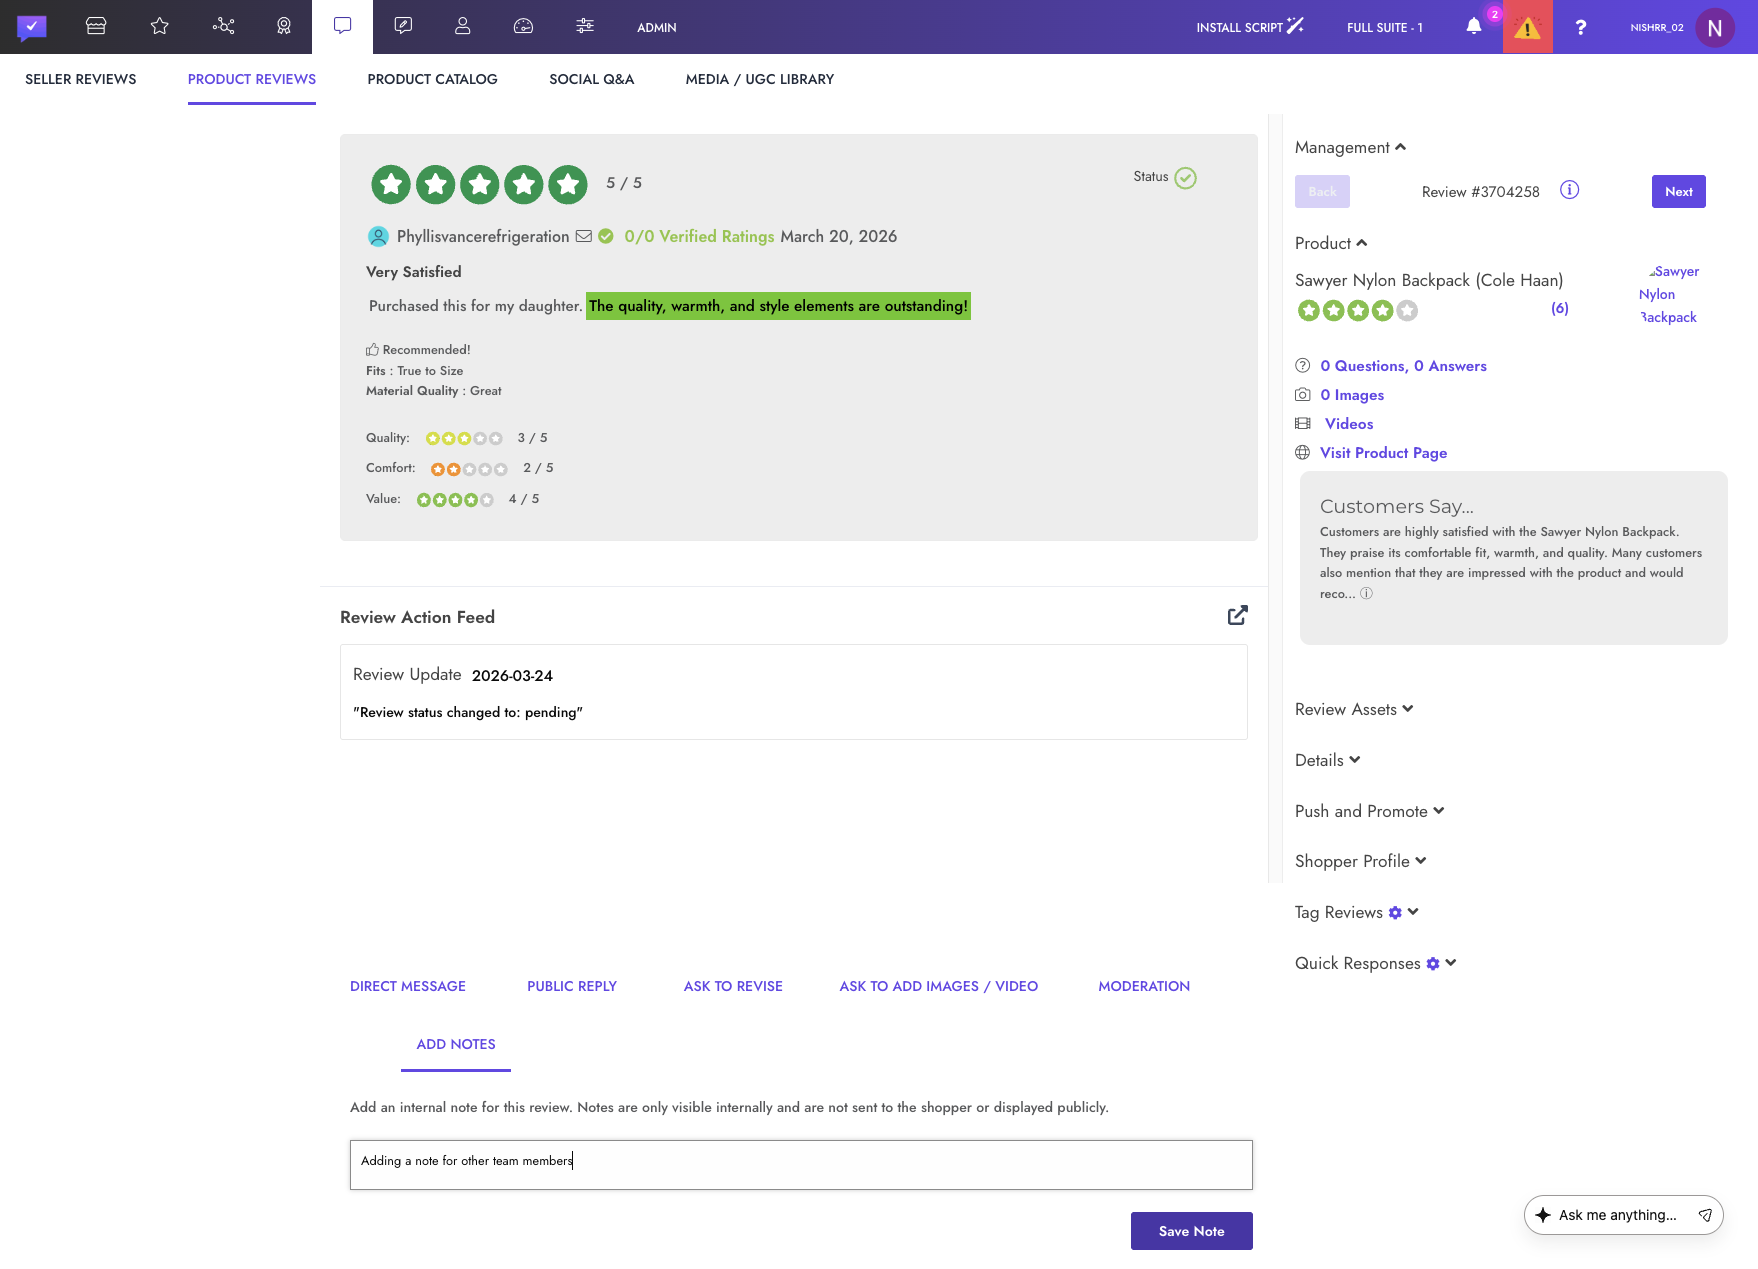Click 0 Questions, 0 Answers link

pos(1403,366)
